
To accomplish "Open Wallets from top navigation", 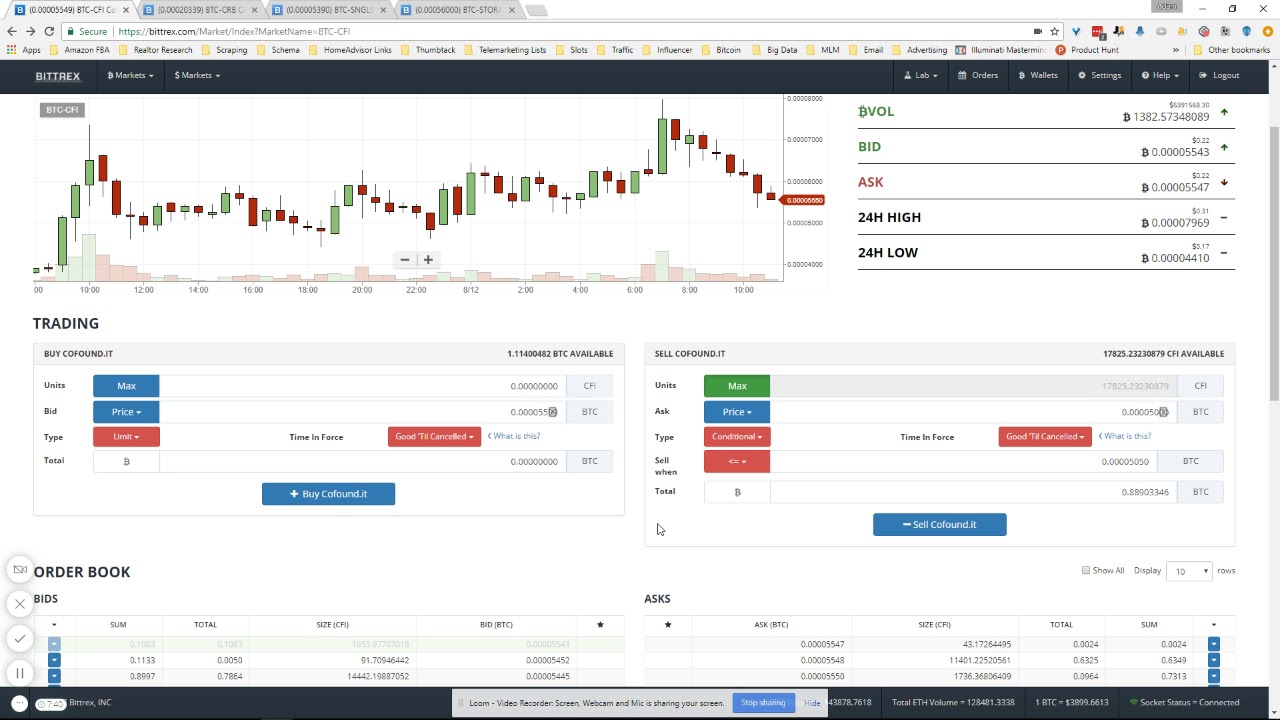I will [1038, 75].
